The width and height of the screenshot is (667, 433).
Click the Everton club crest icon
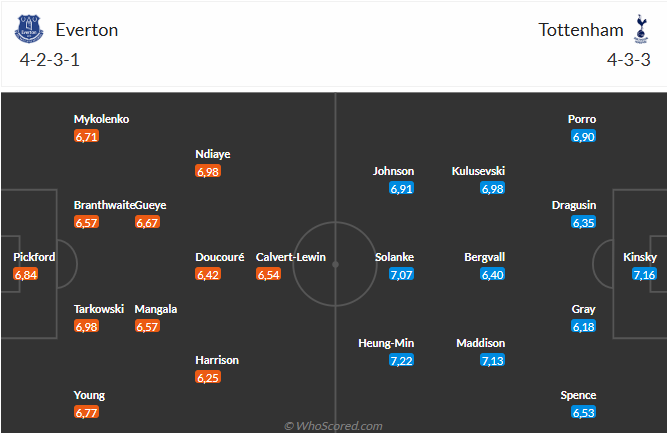point(29,29)
